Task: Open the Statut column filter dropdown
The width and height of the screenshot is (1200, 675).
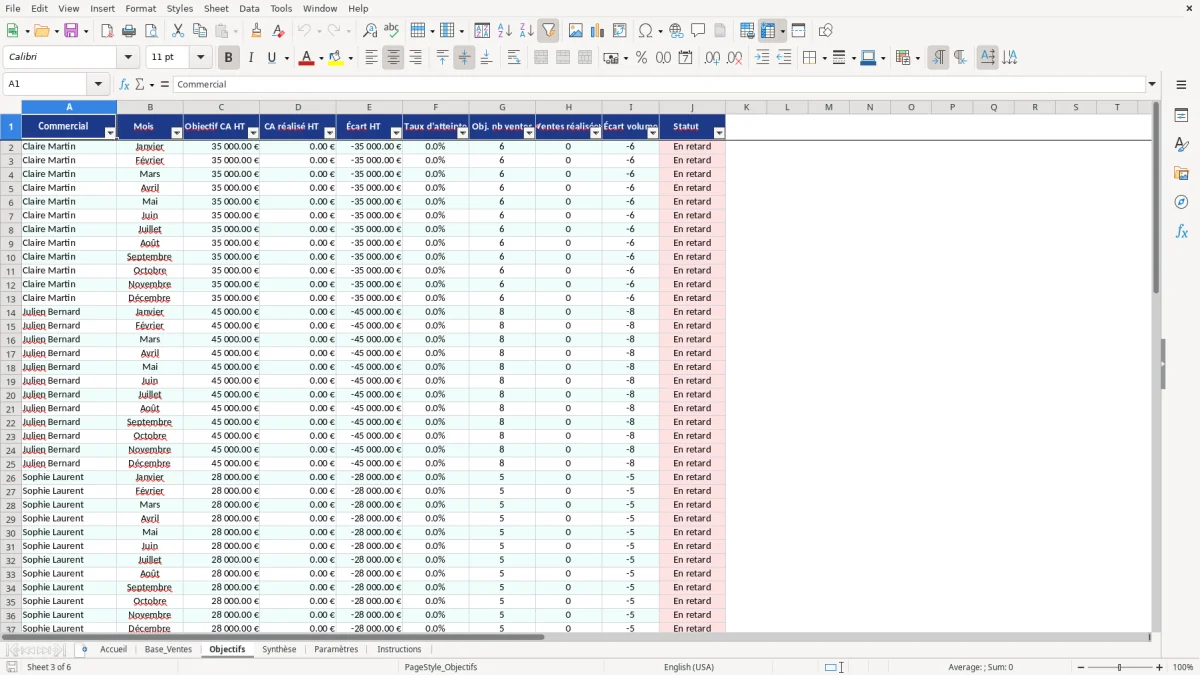Action: [719, 133]
